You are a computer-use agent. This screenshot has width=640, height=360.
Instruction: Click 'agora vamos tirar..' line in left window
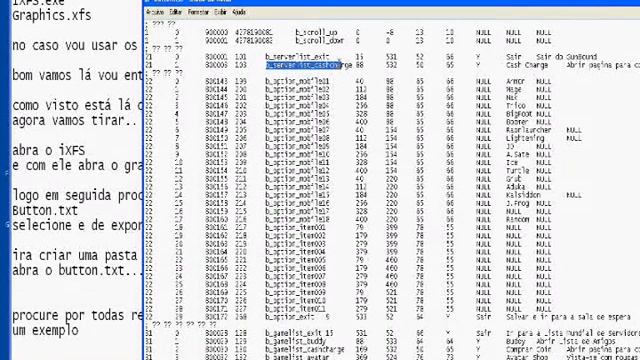[x=74, y=121]
